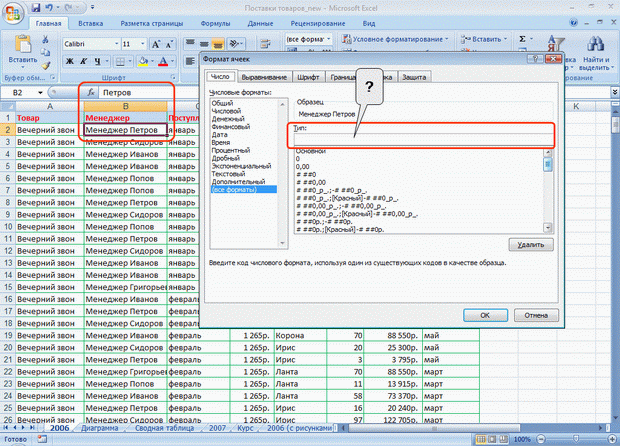620x446 pixels.
Task: Expand the Шрифт group dialog launcher
Action: pos(173,77)
